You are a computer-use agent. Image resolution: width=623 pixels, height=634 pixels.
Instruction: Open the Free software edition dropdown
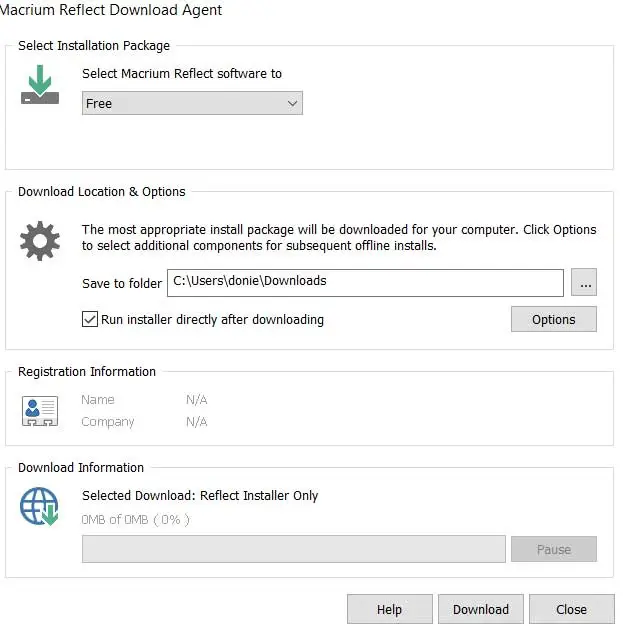tap(191, 103)
